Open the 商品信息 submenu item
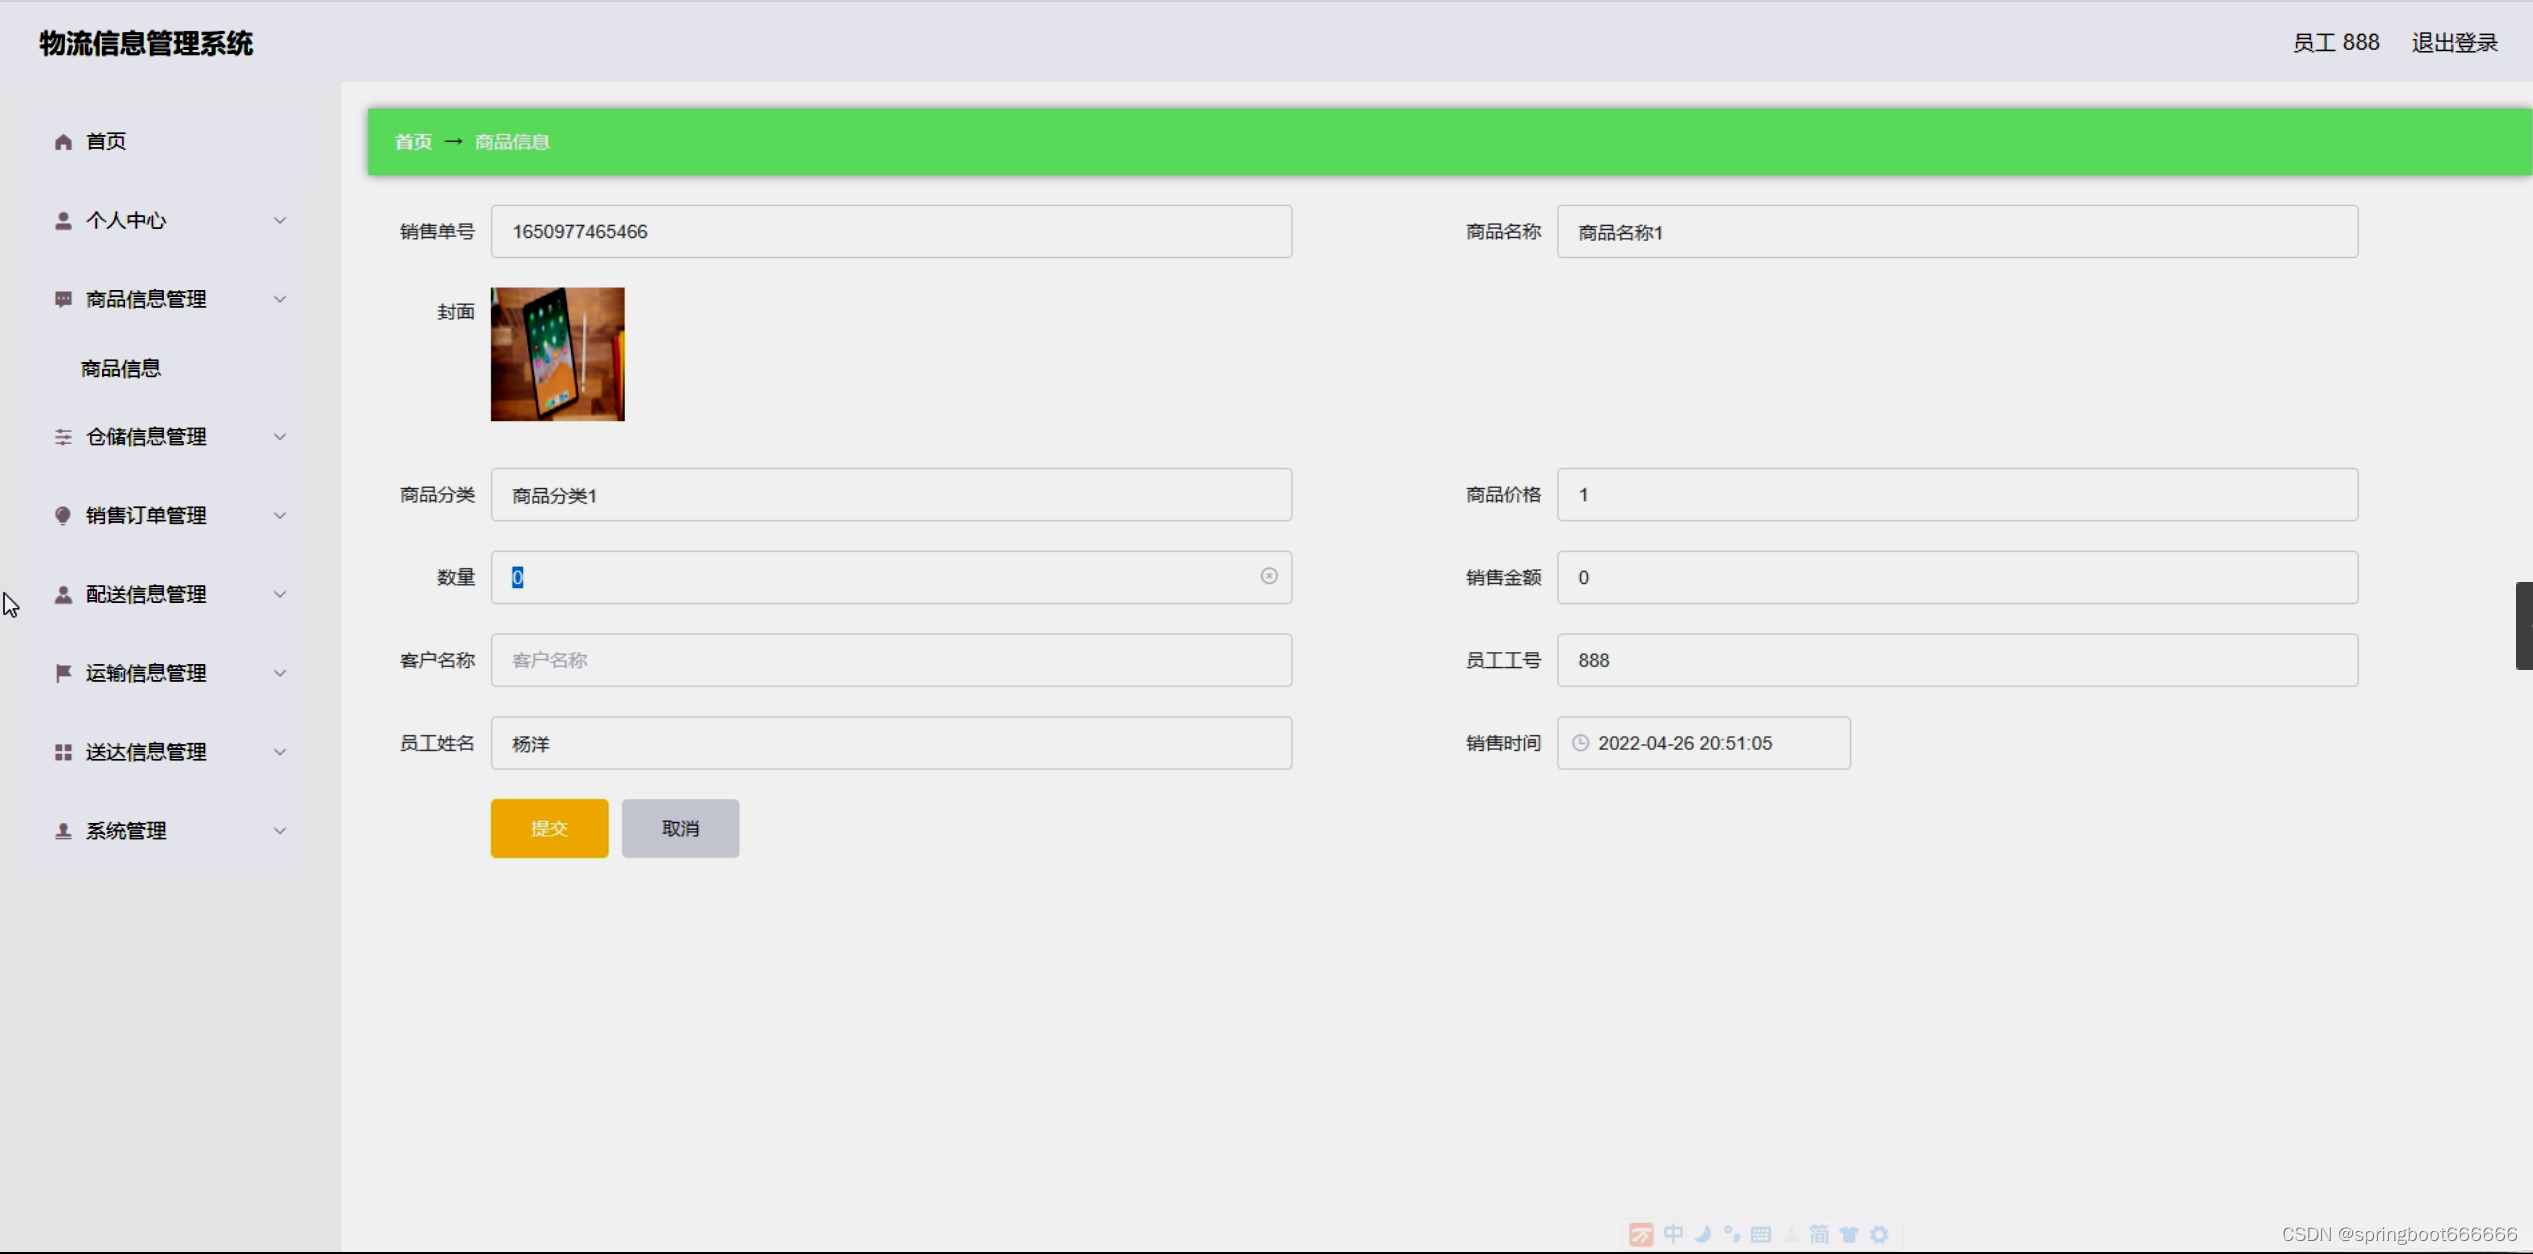Viewport: 2533px width, 1254px height. [121, 369]
